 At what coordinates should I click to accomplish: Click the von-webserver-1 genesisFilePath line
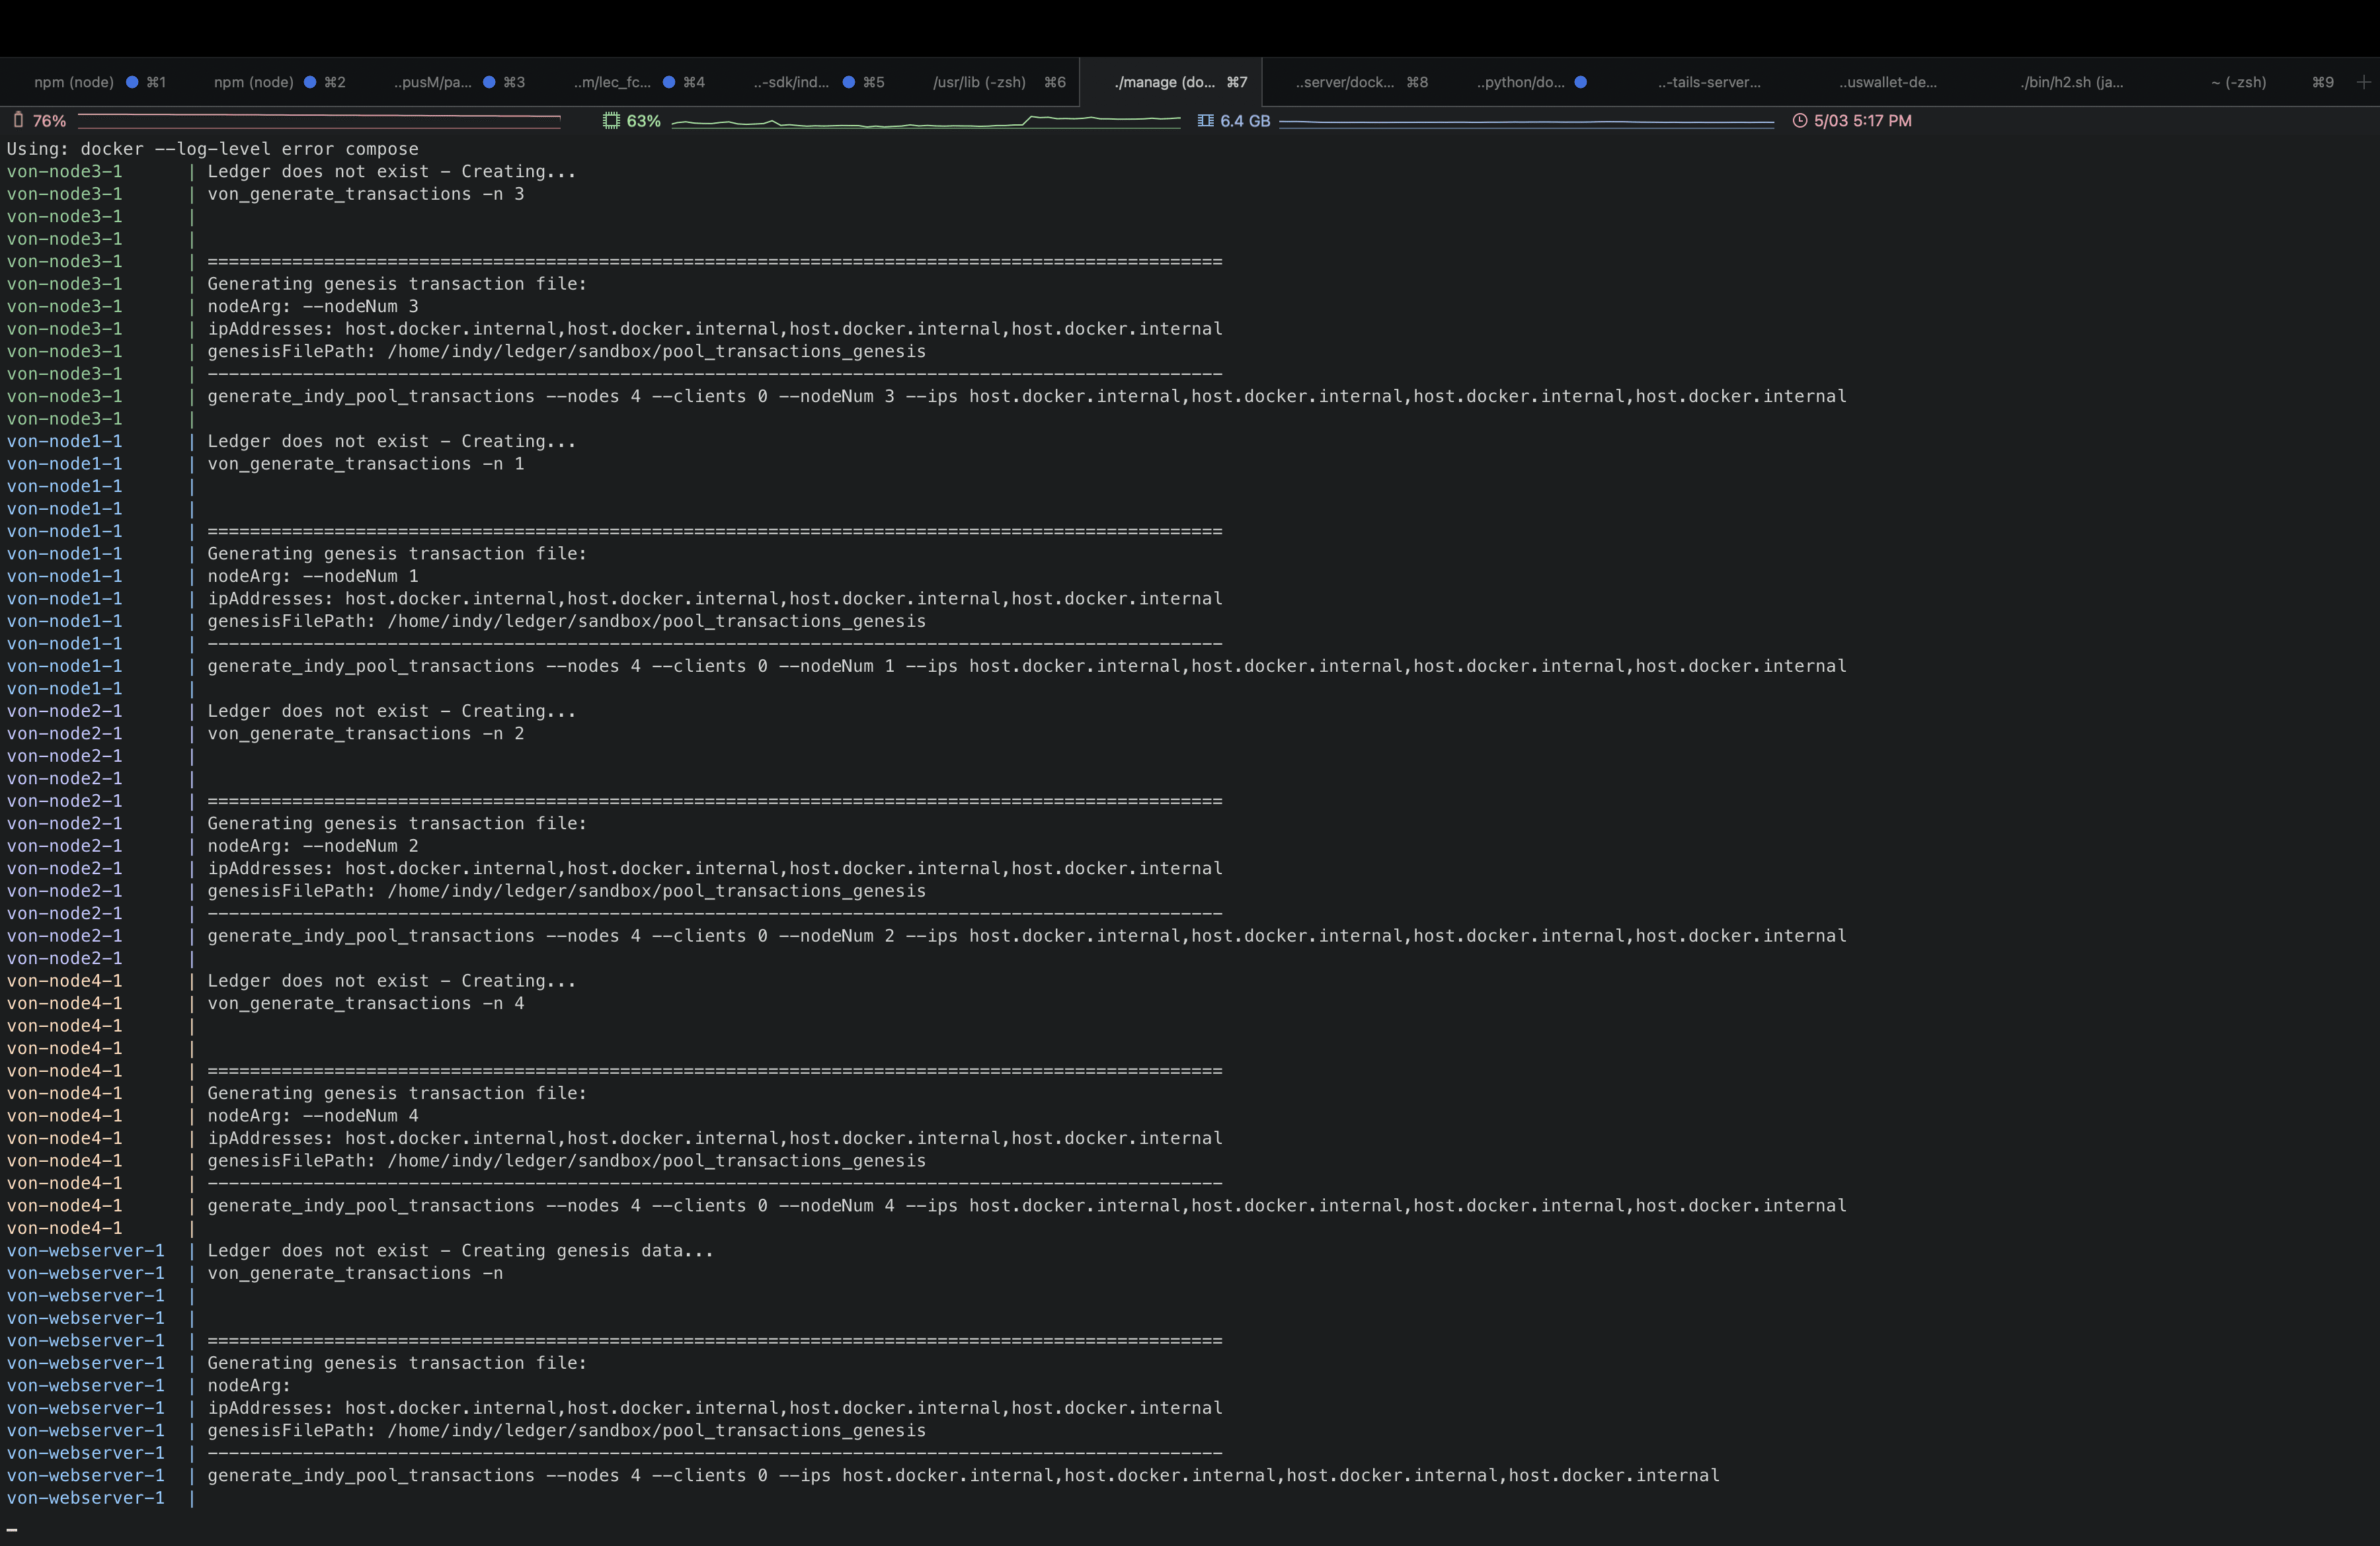(566, 1430)
